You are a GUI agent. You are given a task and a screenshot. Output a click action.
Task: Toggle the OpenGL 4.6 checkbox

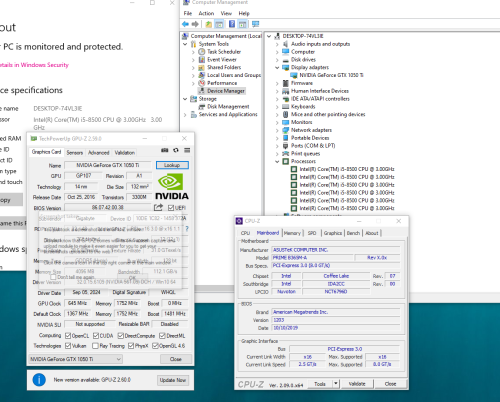[155, 346]
